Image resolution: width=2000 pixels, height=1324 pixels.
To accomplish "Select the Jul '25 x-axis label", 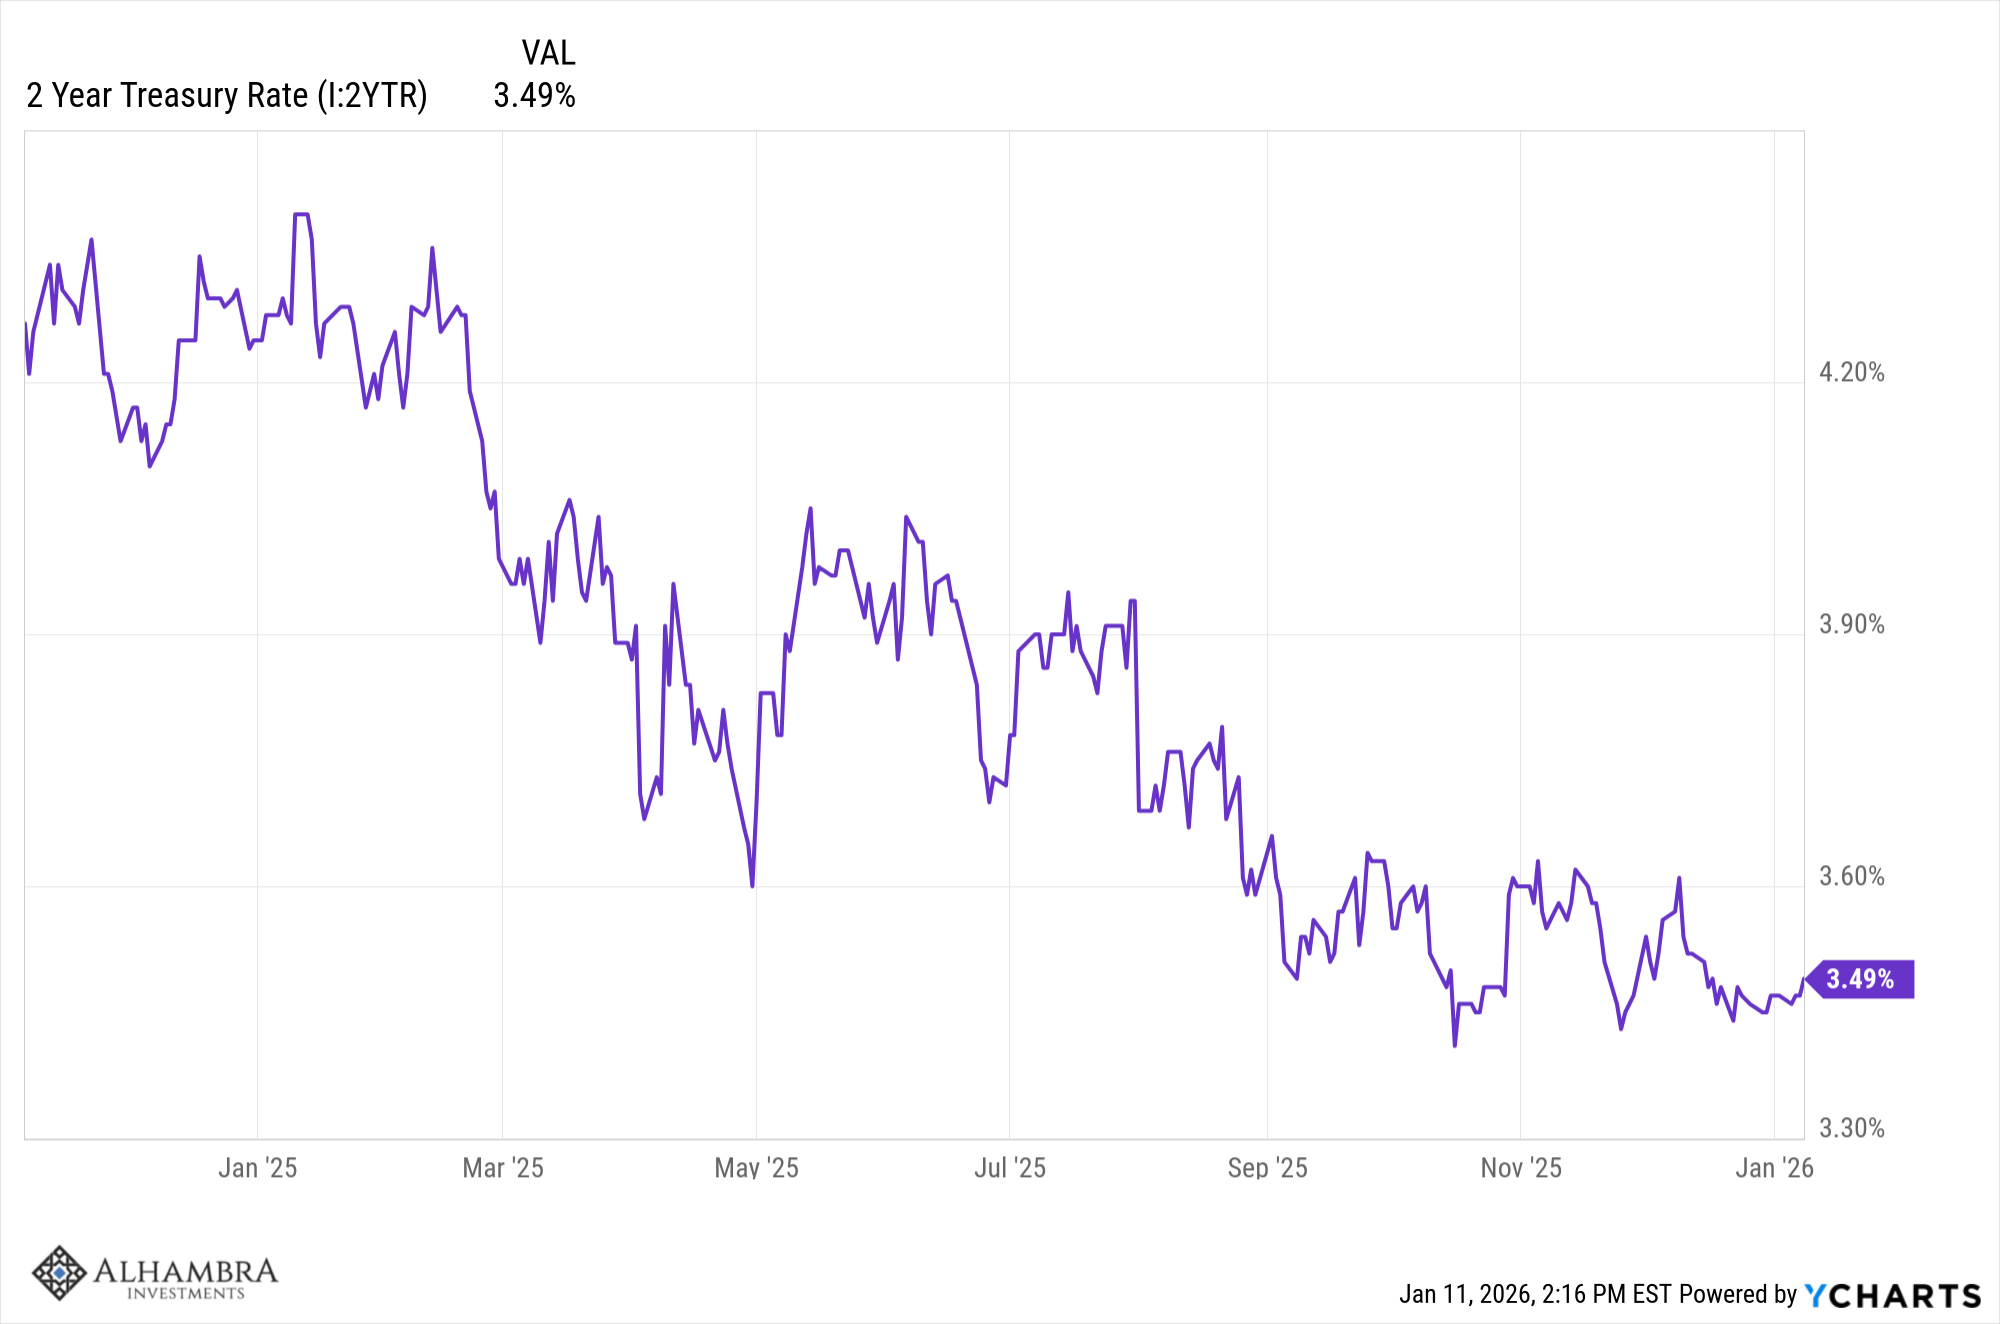I will point(1010,1168).
